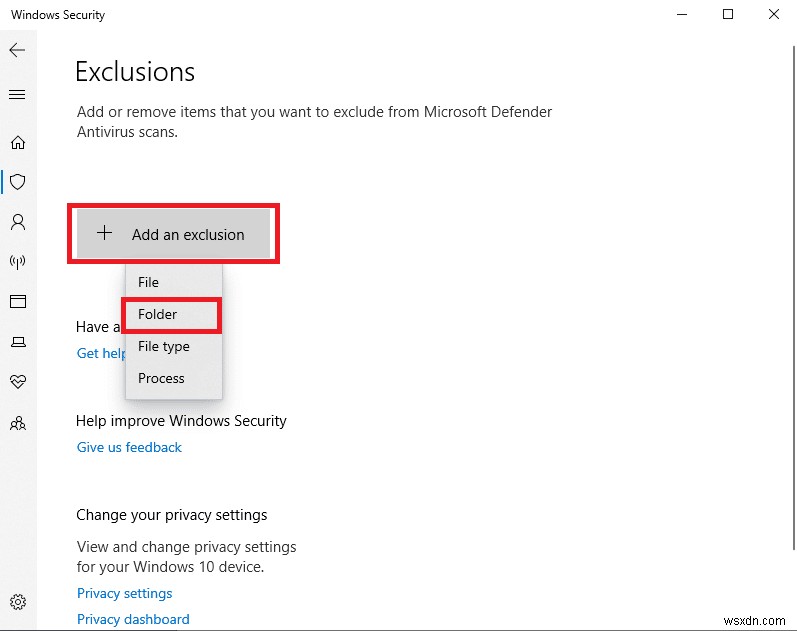Select File type exclusion option
This screenshot has height=631, width=797.
point(164,346)
